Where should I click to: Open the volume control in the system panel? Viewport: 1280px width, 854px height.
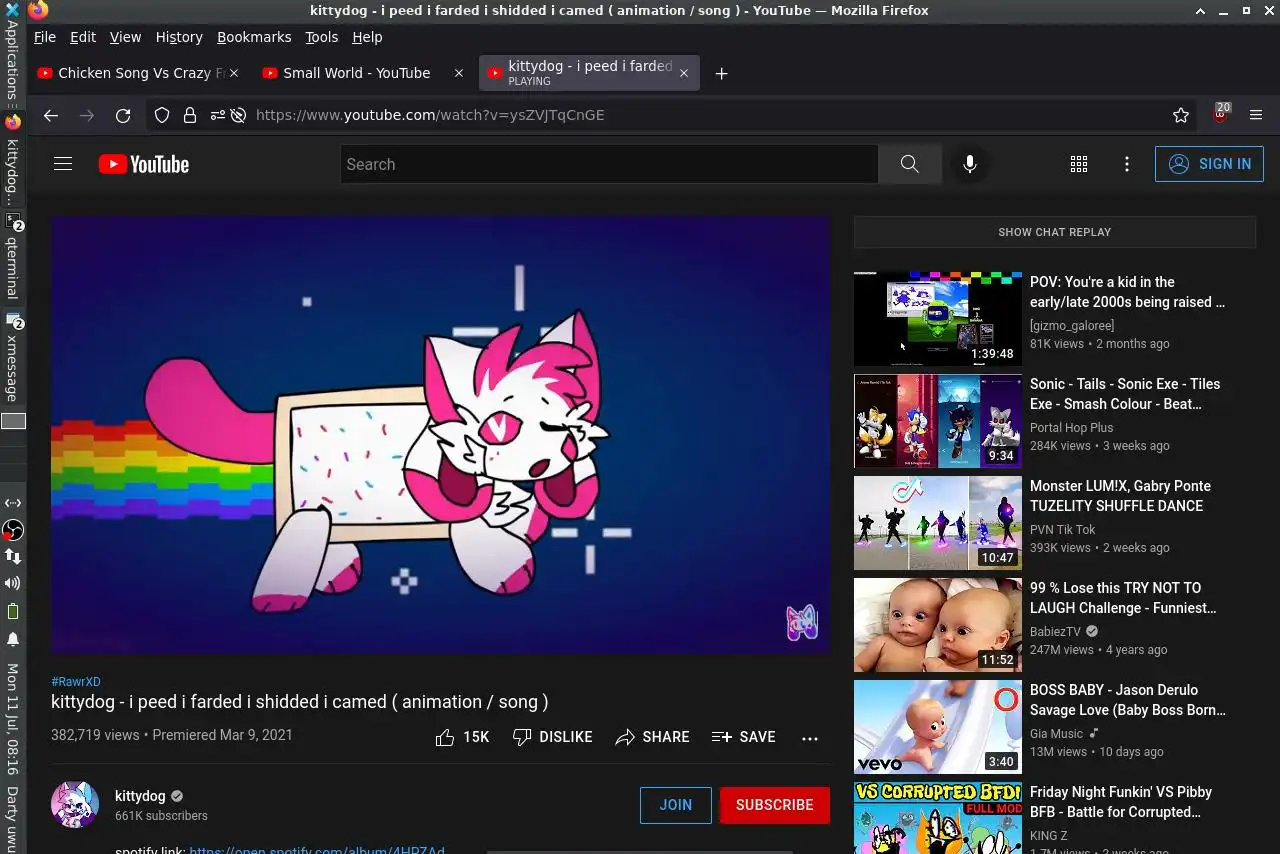(13, 583)
